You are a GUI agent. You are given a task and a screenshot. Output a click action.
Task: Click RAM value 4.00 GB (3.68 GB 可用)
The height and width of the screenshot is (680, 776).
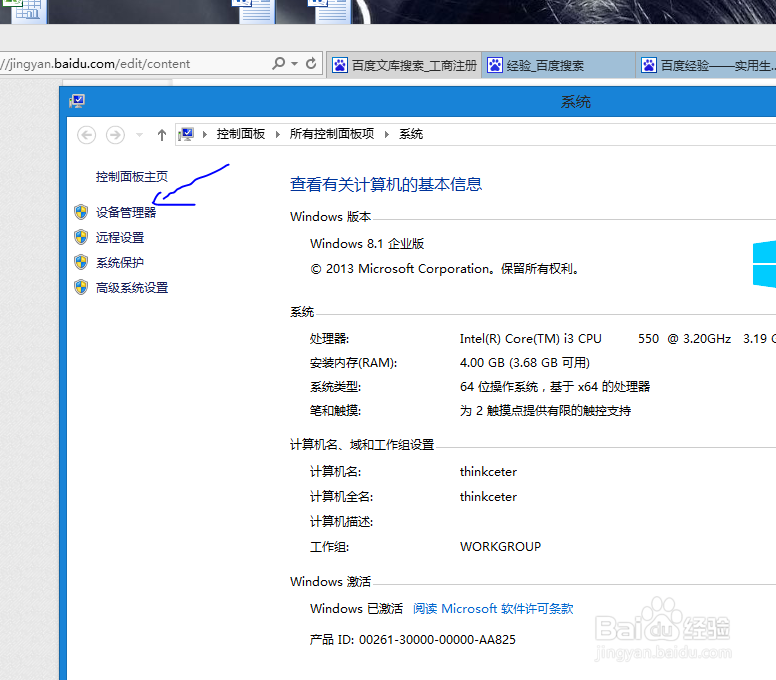(525, 363)
